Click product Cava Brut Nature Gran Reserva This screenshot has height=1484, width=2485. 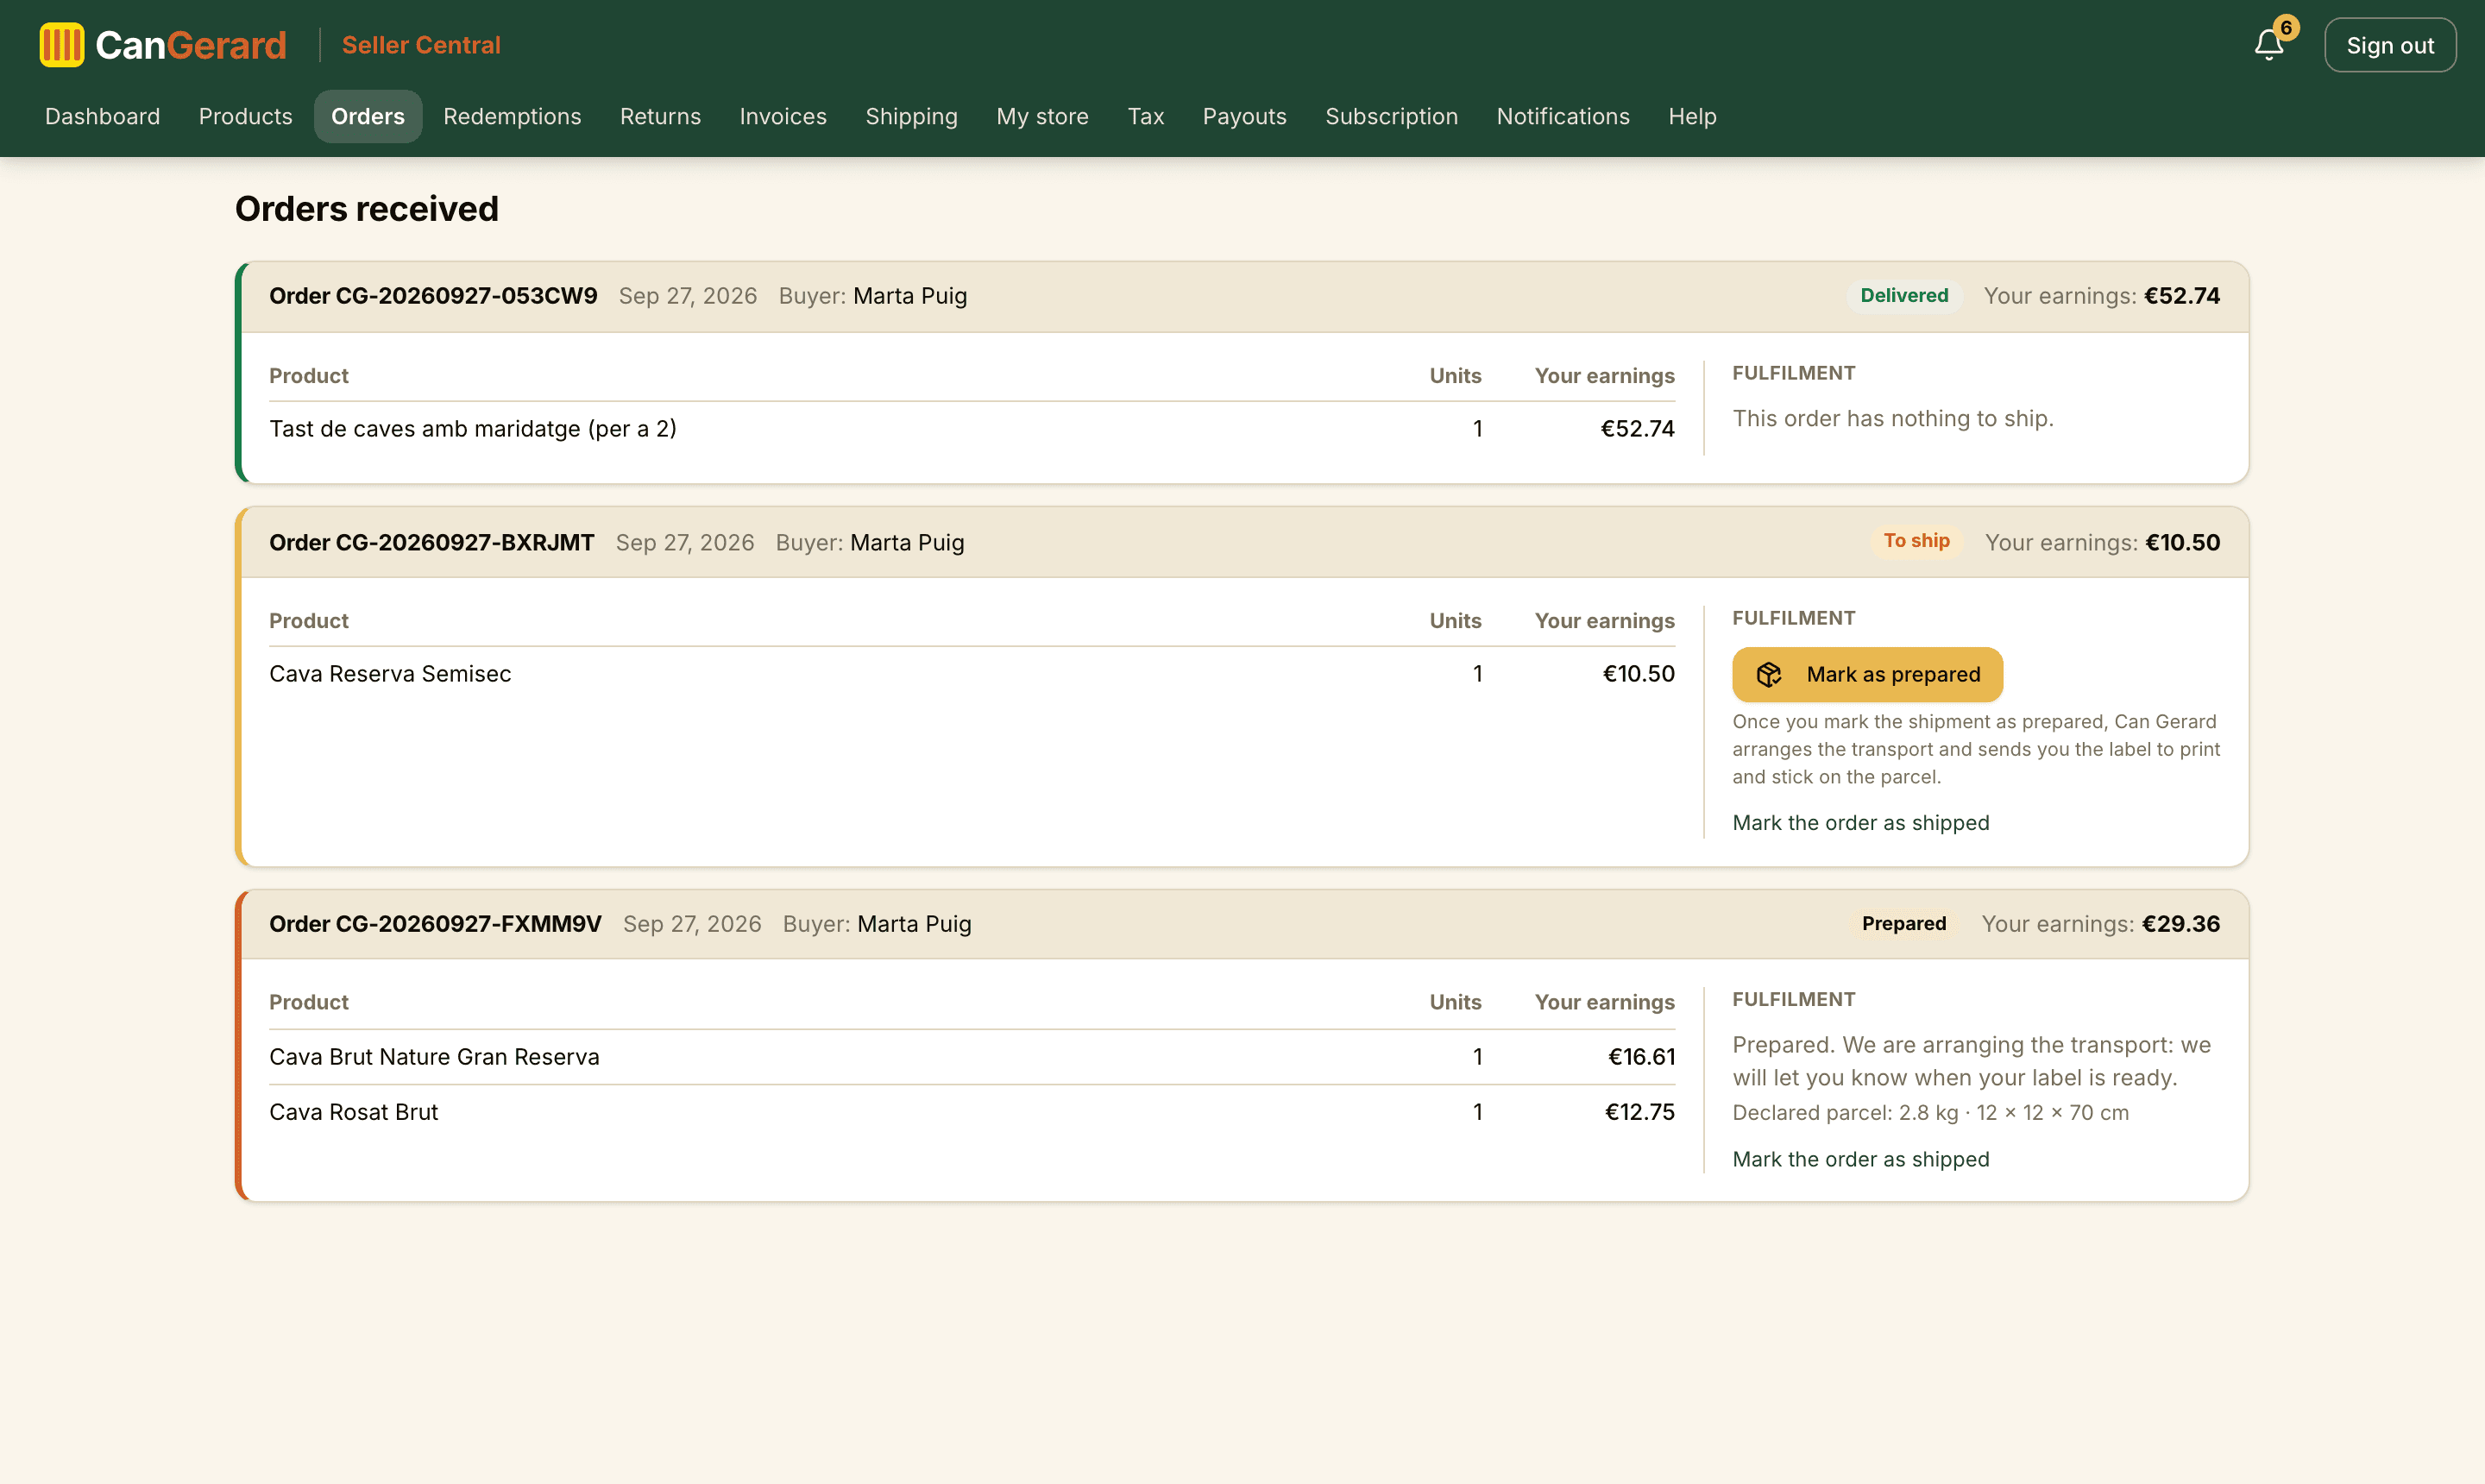pos(434,1056)
